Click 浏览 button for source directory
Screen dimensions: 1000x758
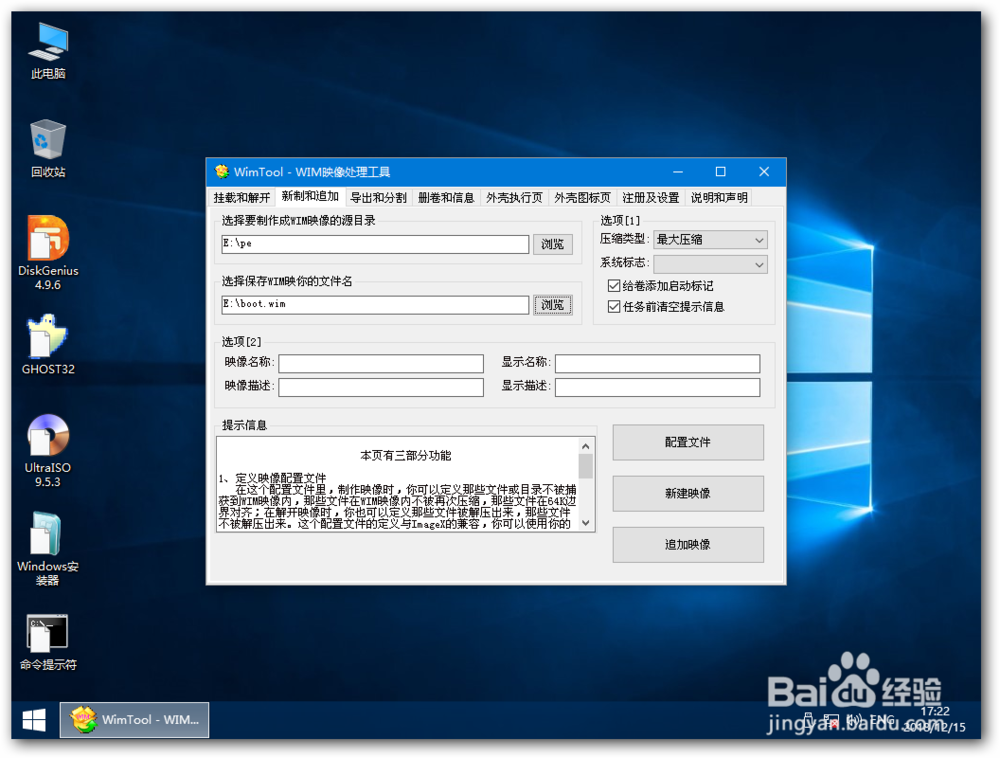coord(552,244)
